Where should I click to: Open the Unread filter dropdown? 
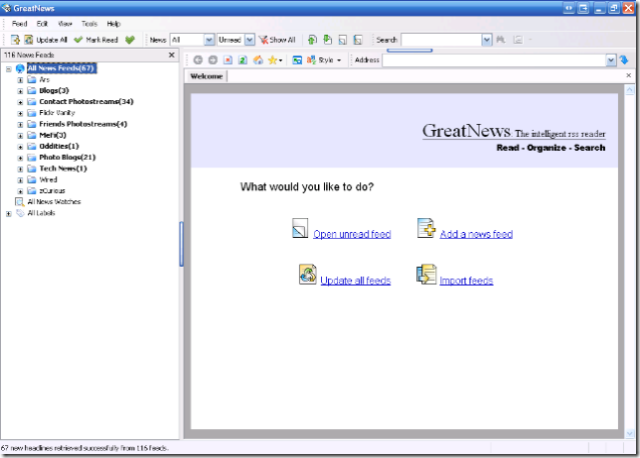249,40
